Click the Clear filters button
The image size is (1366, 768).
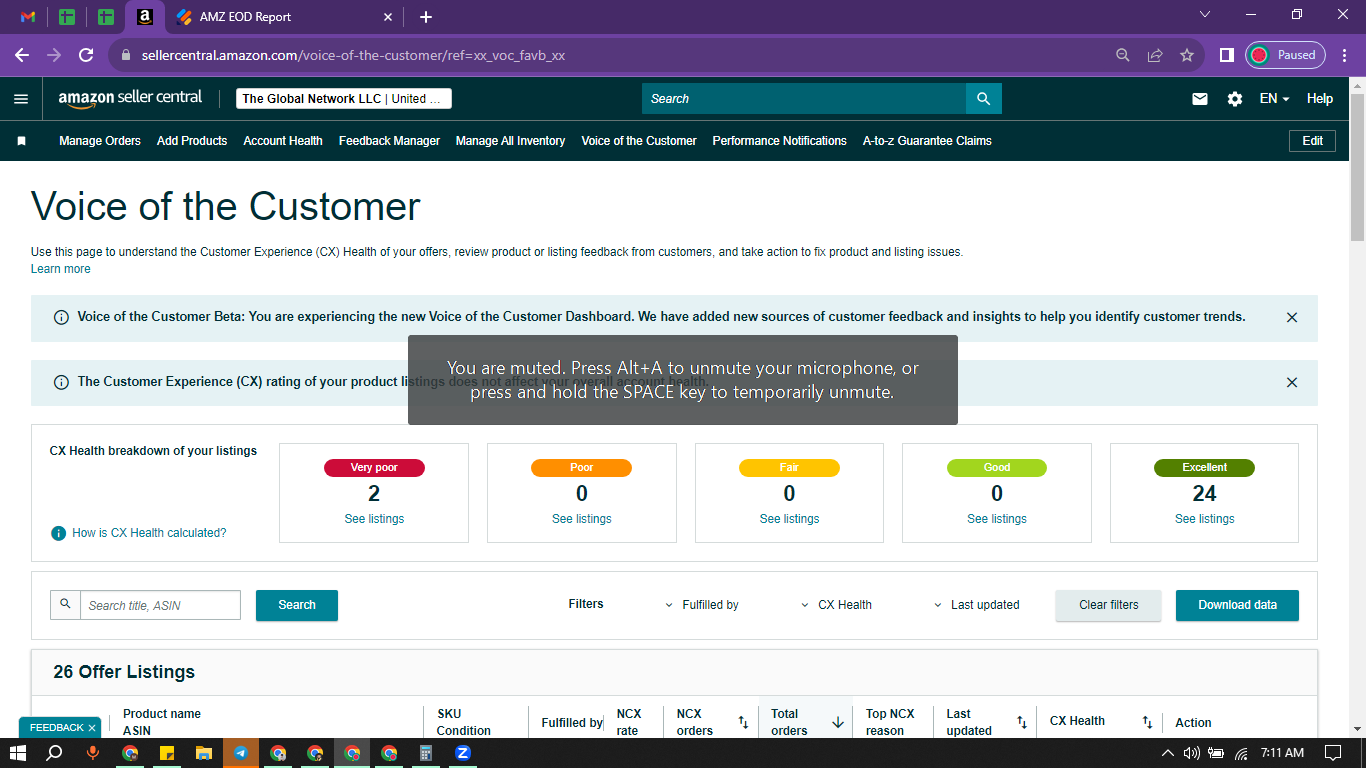coord(1109,605)
